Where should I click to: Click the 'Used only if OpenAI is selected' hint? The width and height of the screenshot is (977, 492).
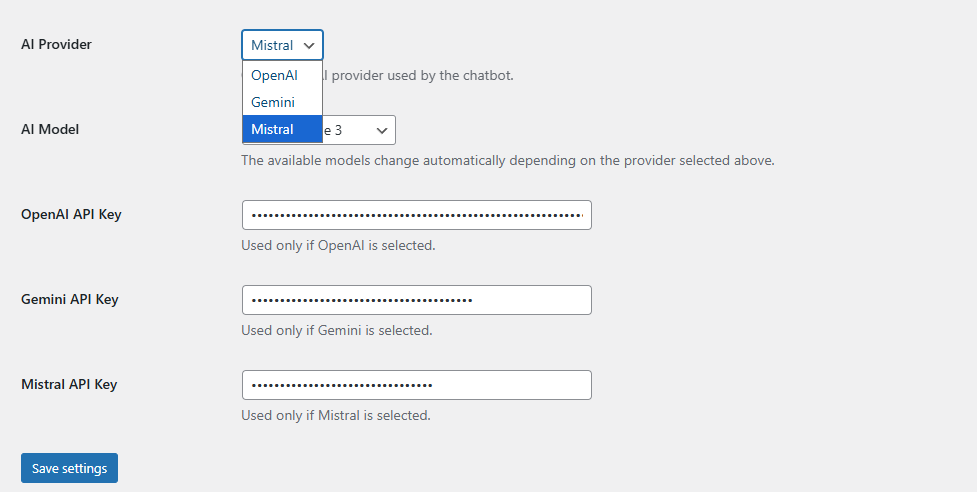338,245
